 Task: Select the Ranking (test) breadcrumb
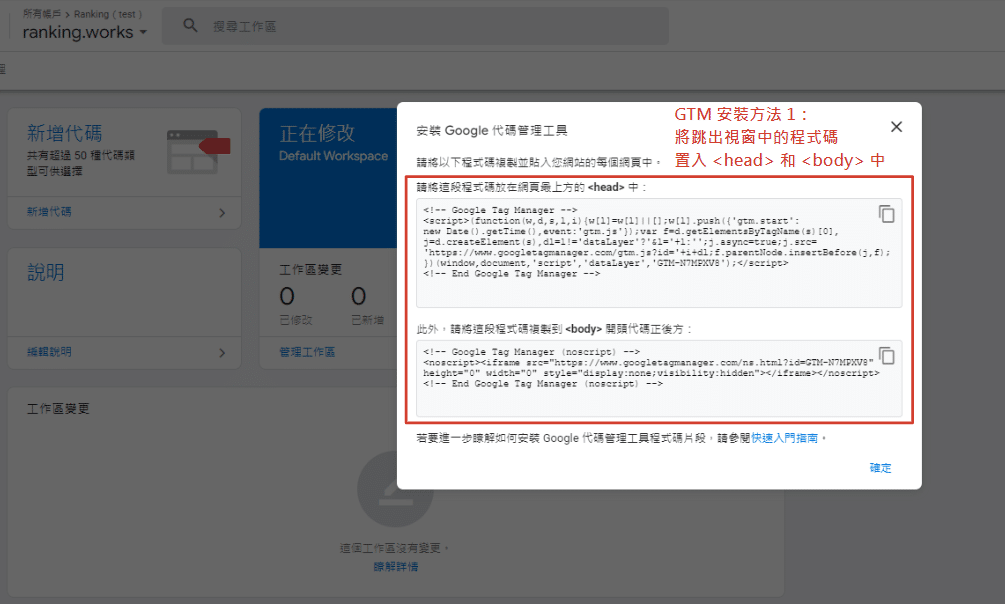coord(105,14)
